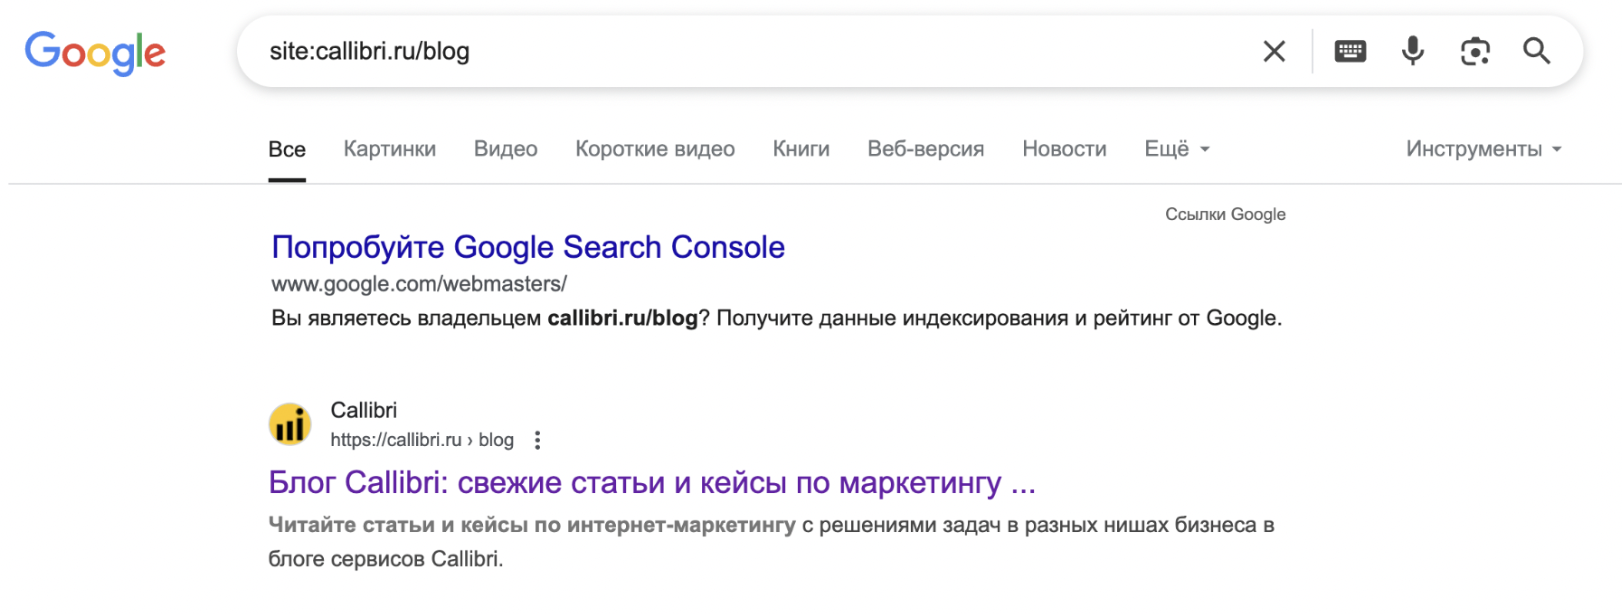This screenshot has width=1622, height=614.
Task: Start voice search with the microphone icon
Action: click(x=1412, y=51)
